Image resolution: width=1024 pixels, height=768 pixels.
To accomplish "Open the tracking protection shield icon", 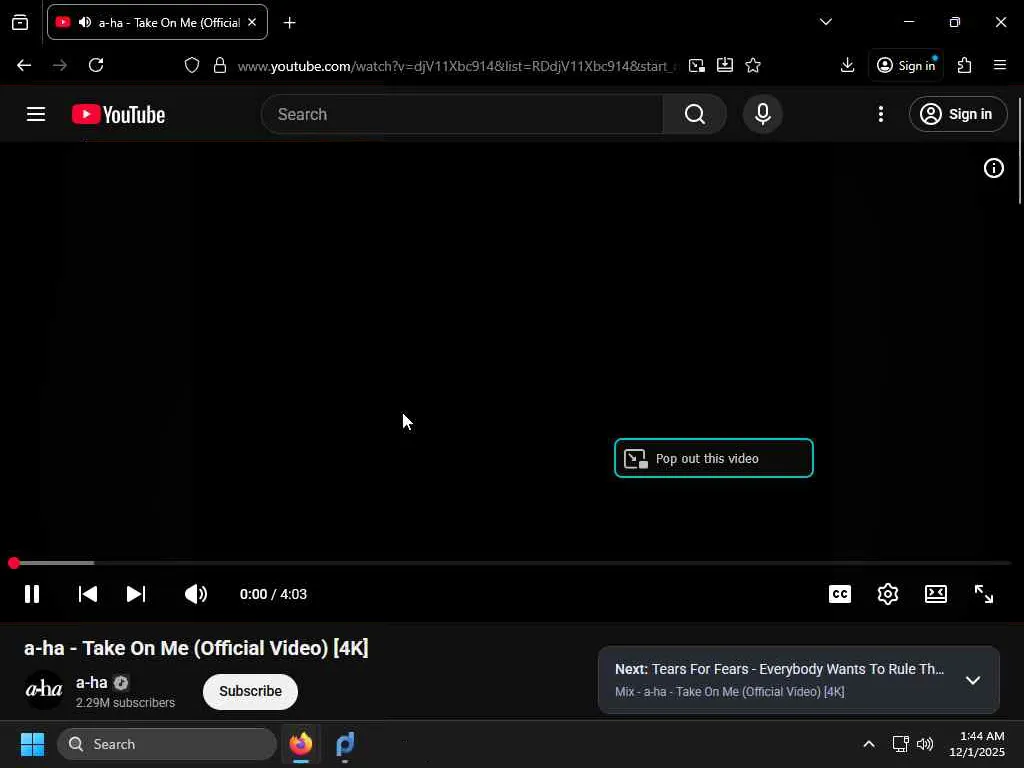I will coord(191,65).
